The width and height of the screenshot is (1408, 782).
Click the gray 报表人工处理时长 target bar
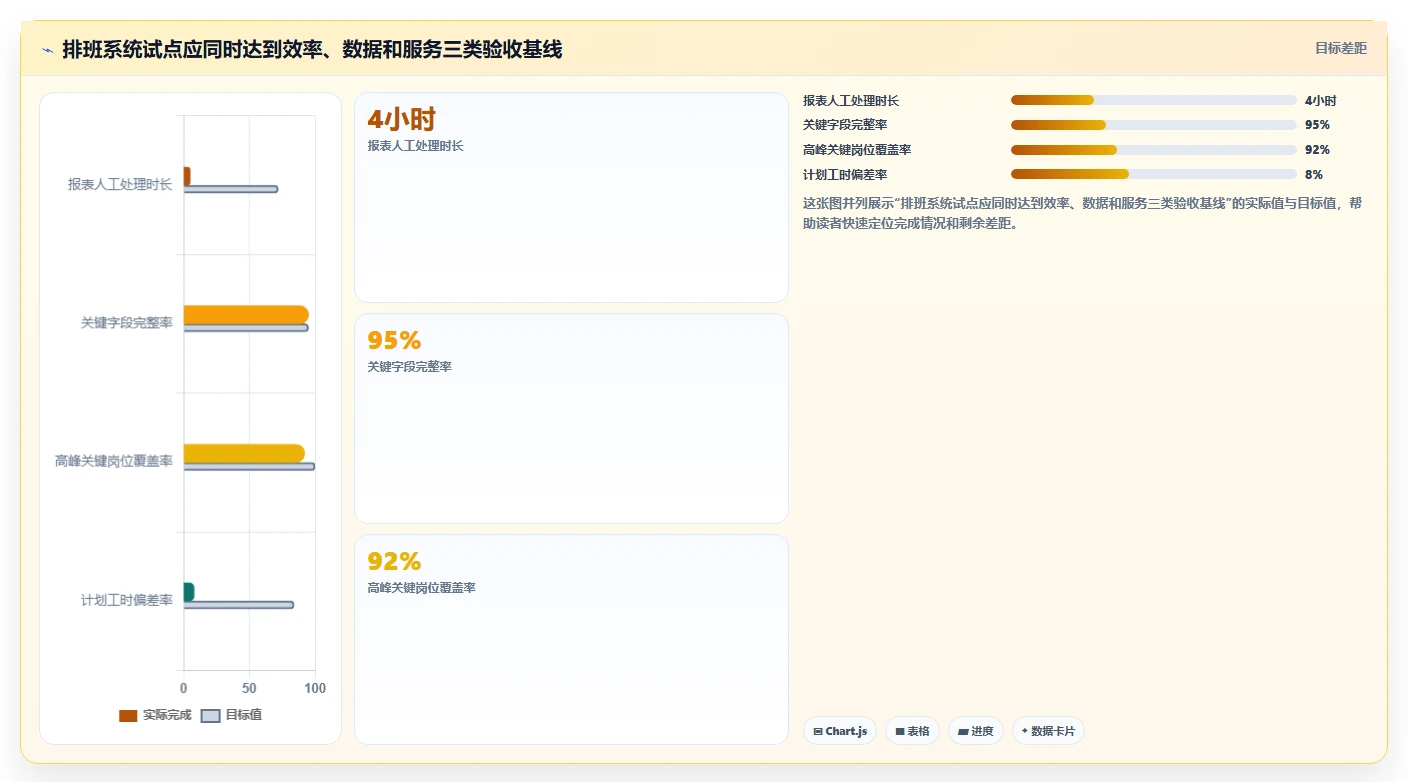(231, 189)
